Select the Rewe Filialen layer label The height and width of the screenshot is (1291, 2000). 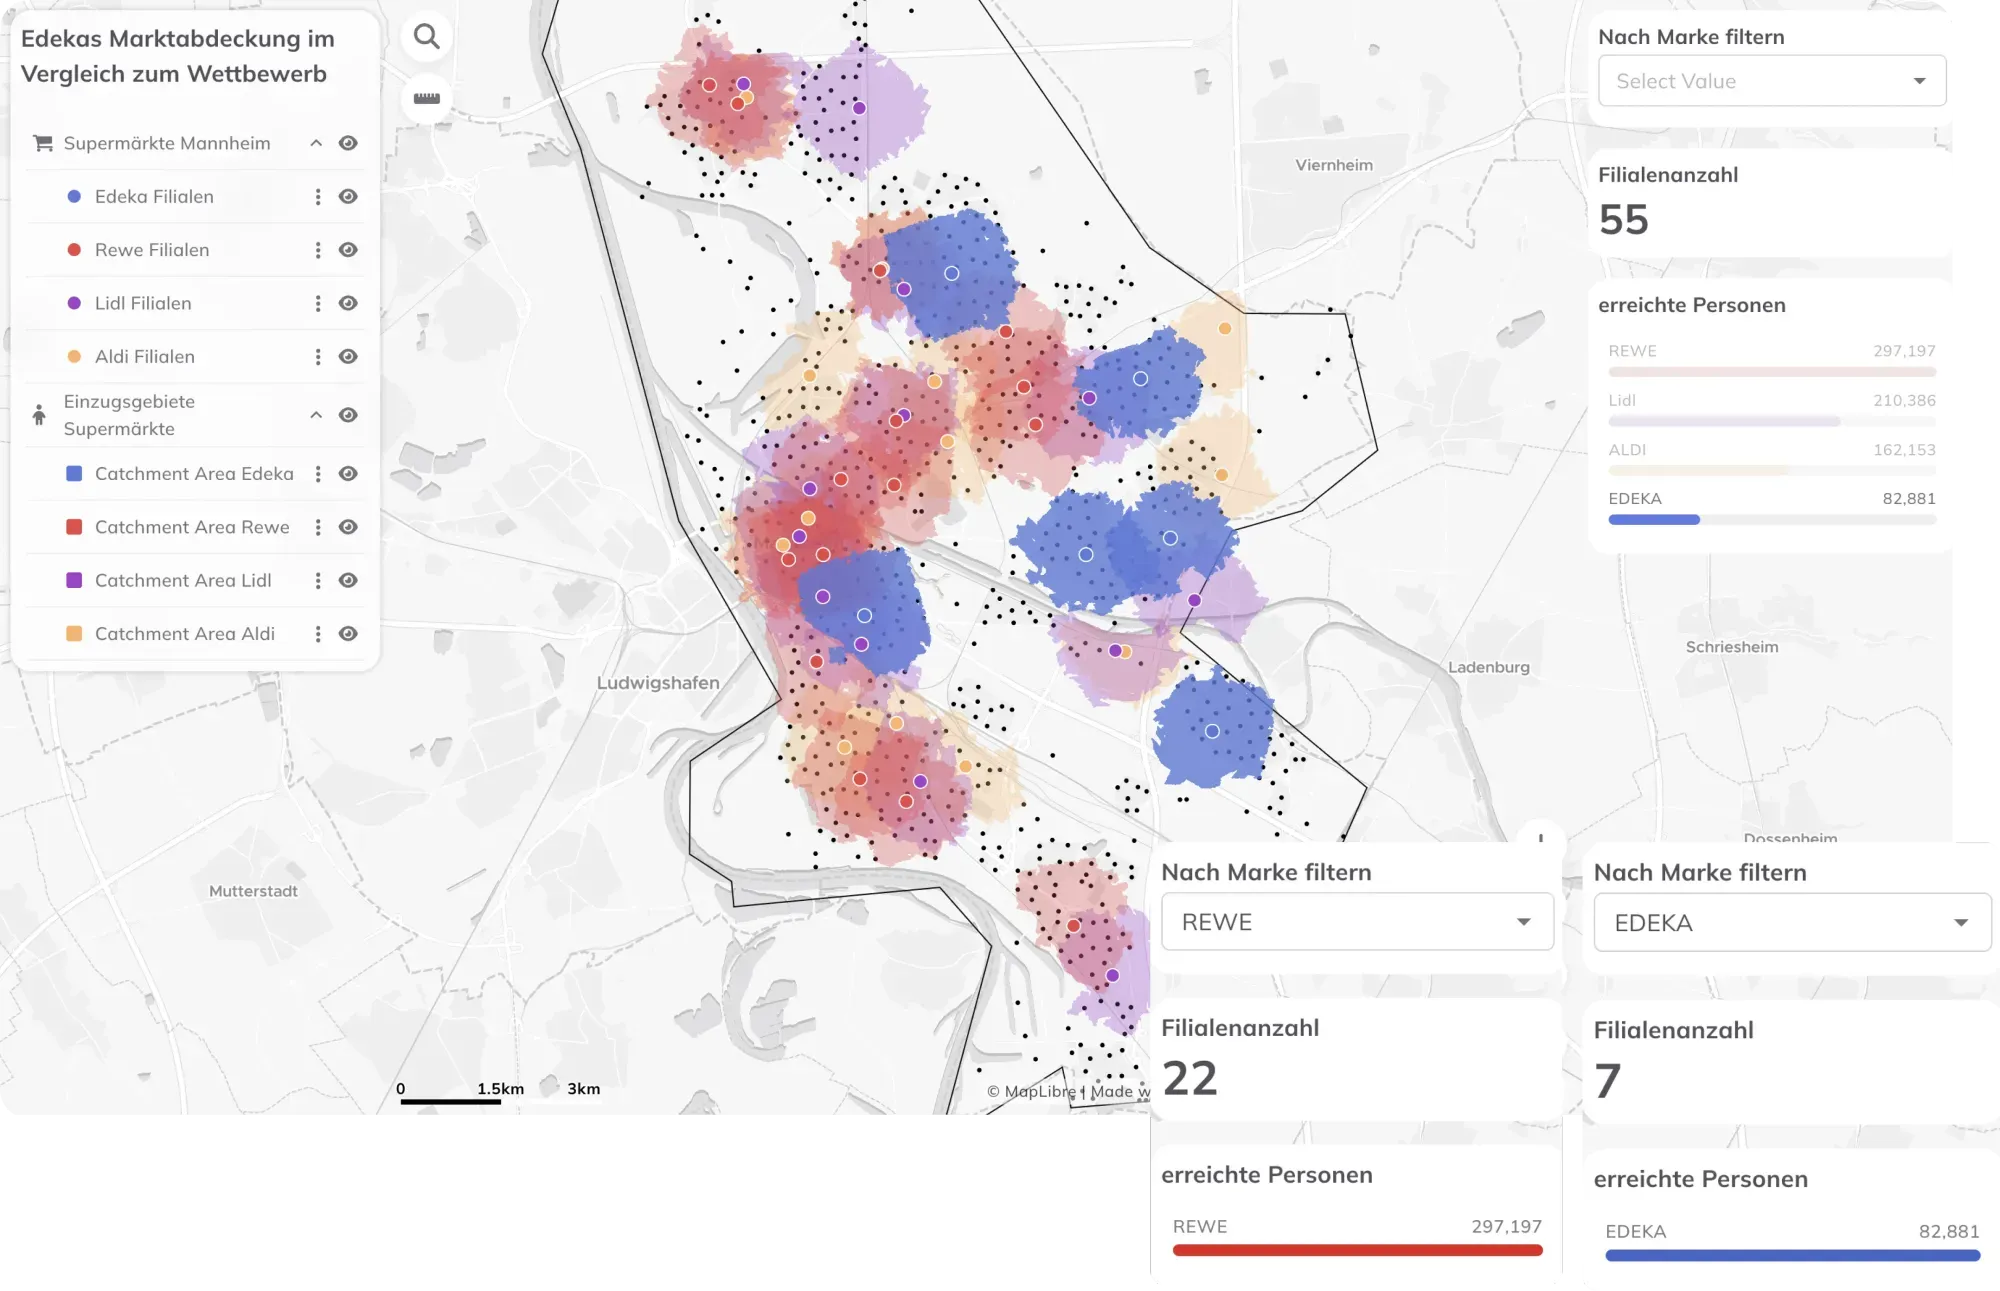(x=152, y=250)
